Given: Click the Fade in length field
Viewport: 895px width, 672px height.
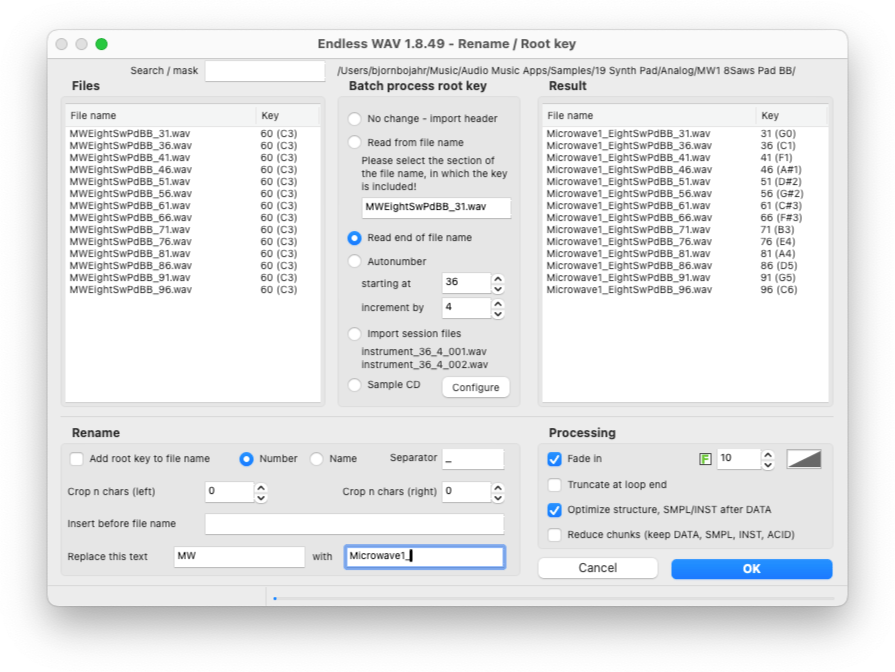Looking at the screenshot, I should point(739,459).
